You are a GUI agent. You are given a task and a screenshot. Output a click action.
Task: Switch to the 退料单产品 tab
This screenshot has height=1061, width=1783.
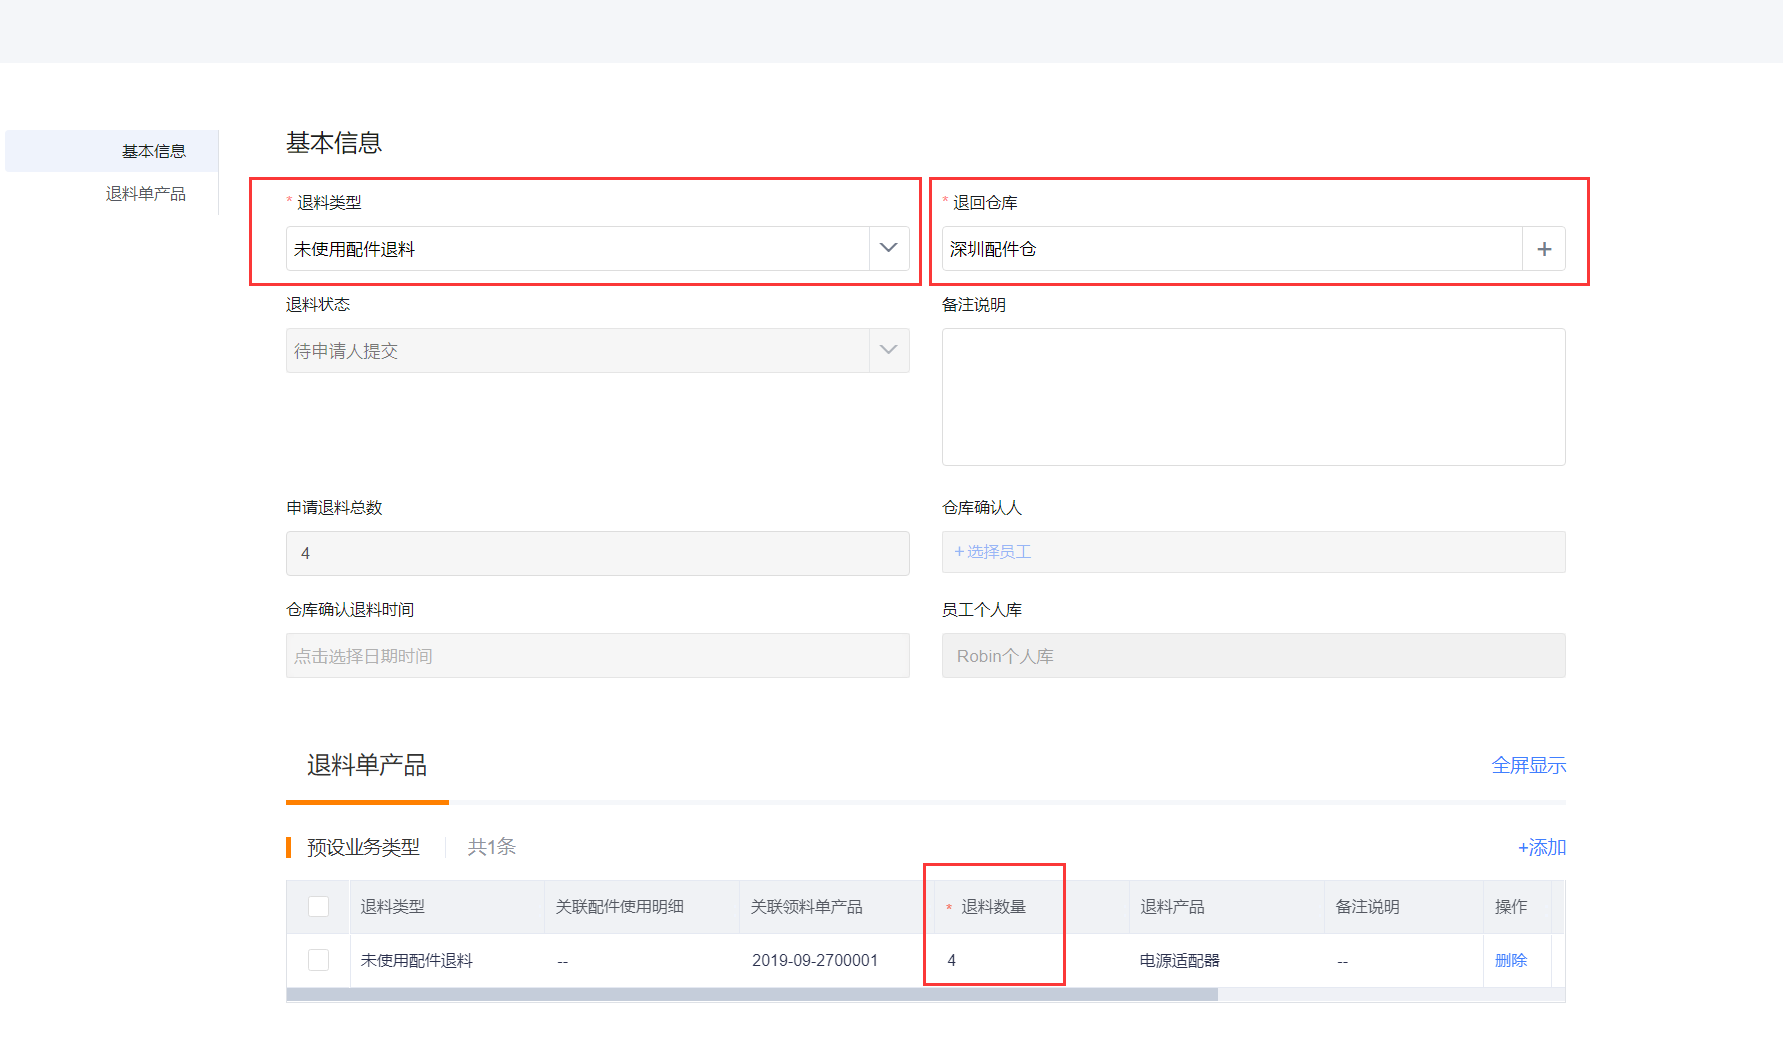[367, 765]
